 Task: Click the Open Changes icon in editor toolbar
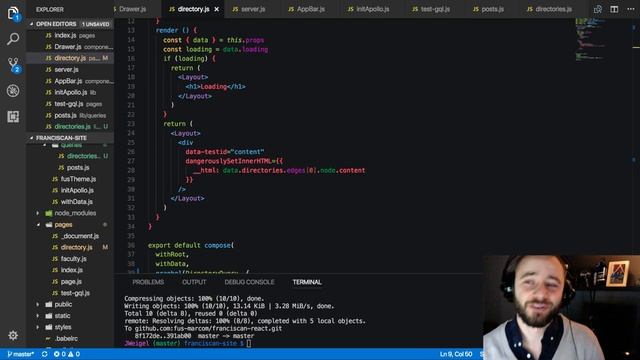[598, 9]
